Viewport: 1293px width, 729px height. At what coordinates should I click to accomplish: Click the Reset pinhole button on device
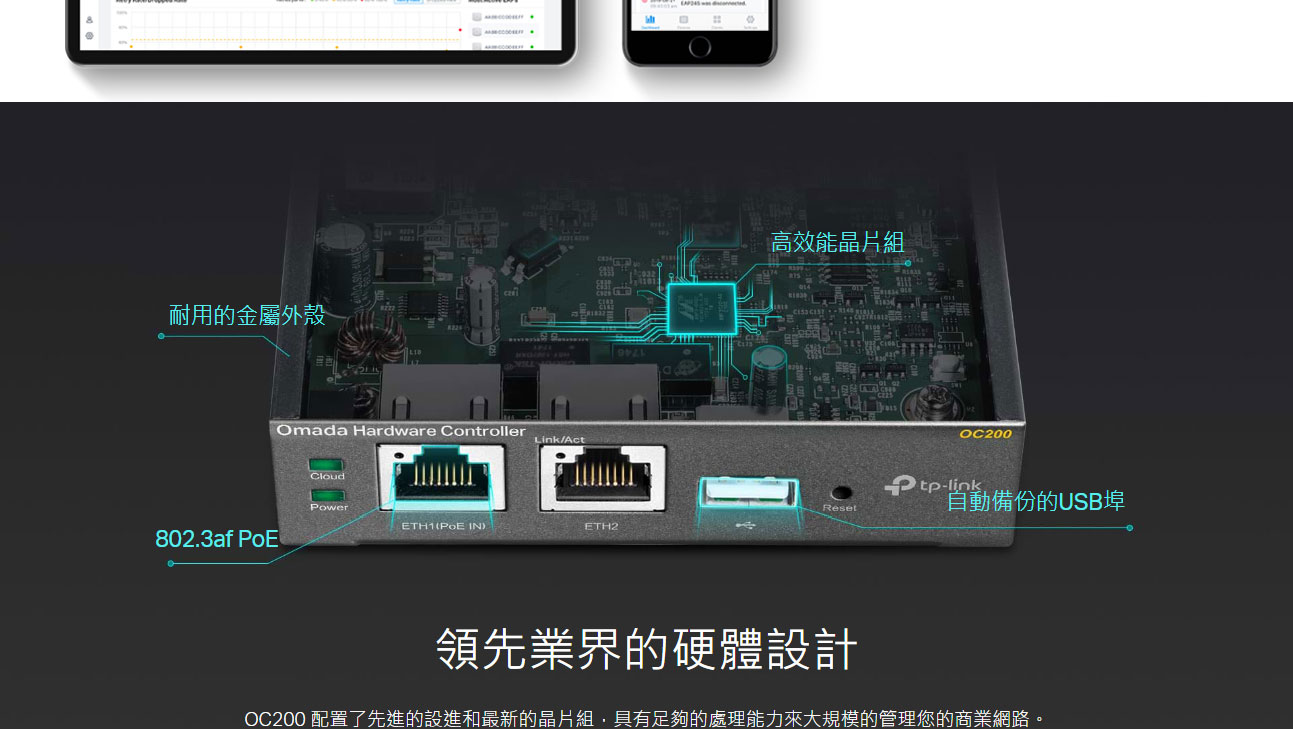point(840,492)
